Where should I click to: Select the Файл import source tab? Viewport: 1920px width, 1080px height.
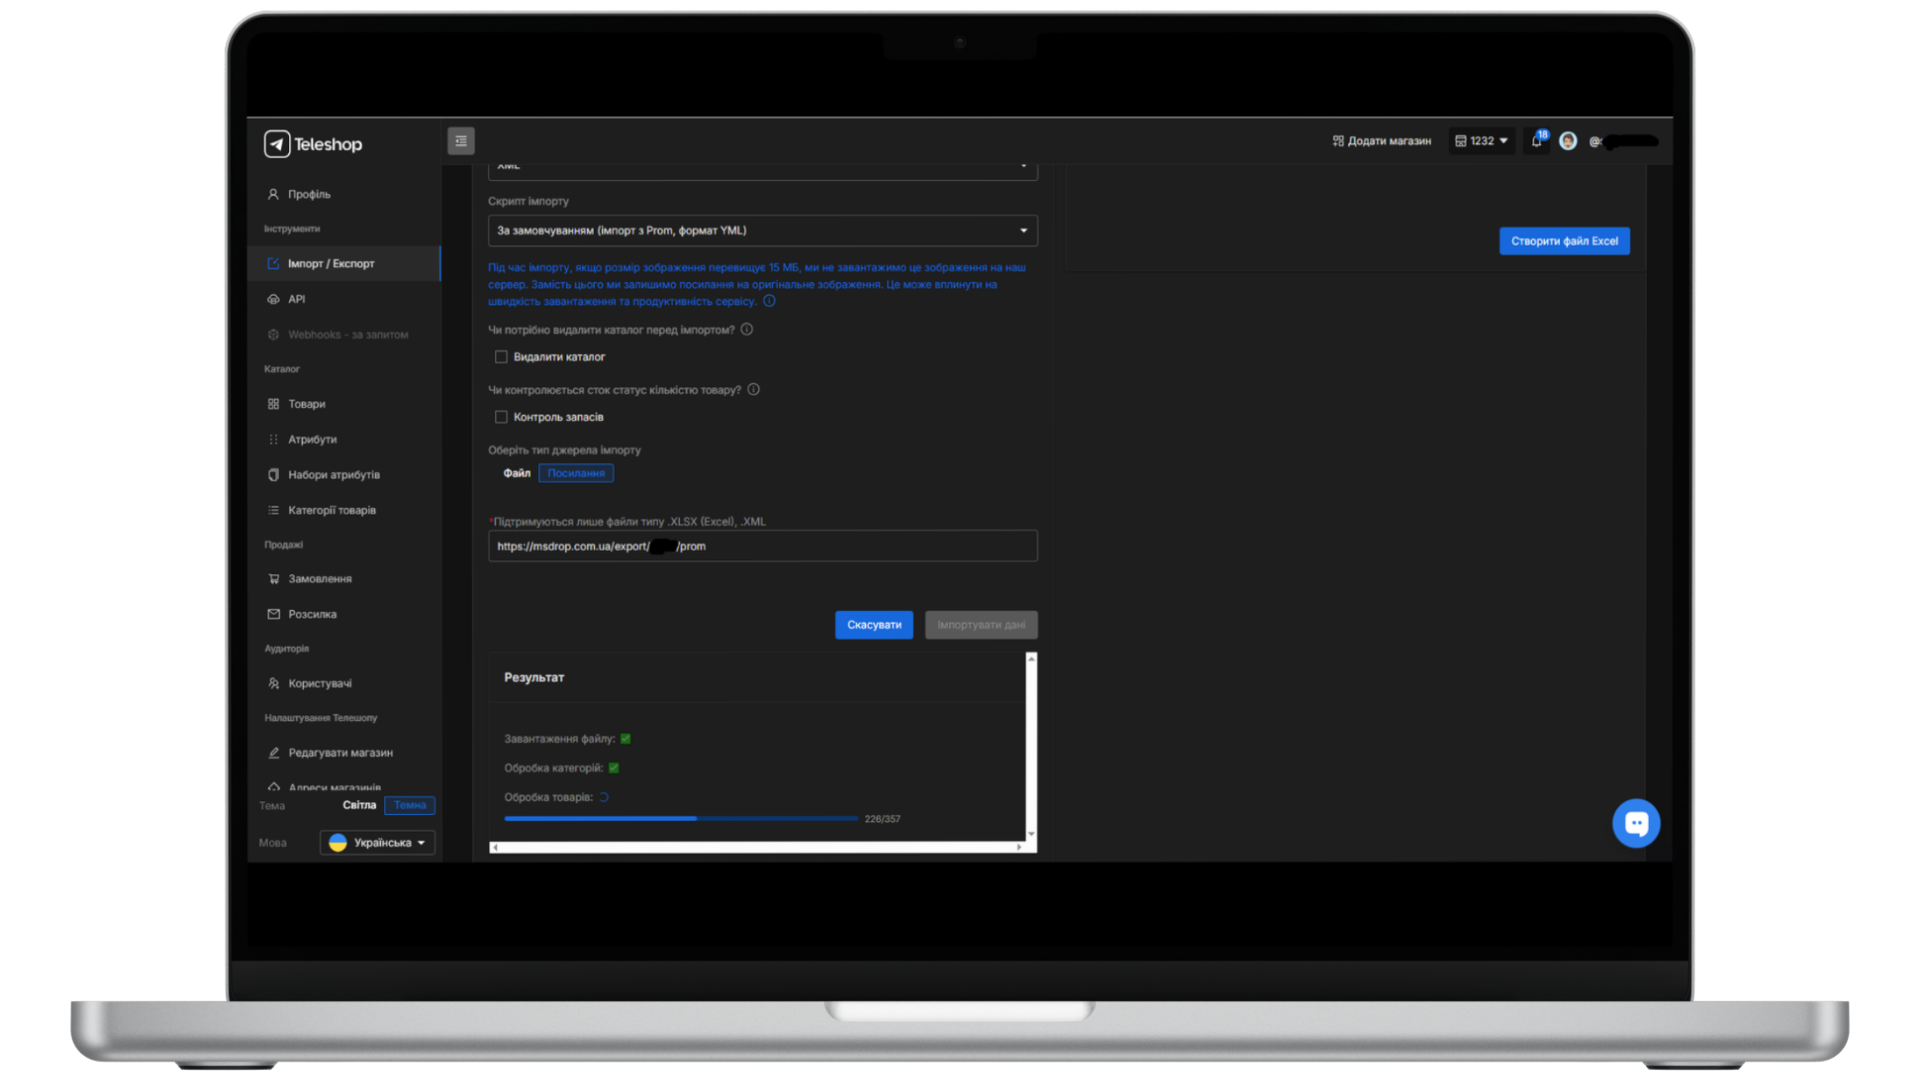tap(516, 473)
